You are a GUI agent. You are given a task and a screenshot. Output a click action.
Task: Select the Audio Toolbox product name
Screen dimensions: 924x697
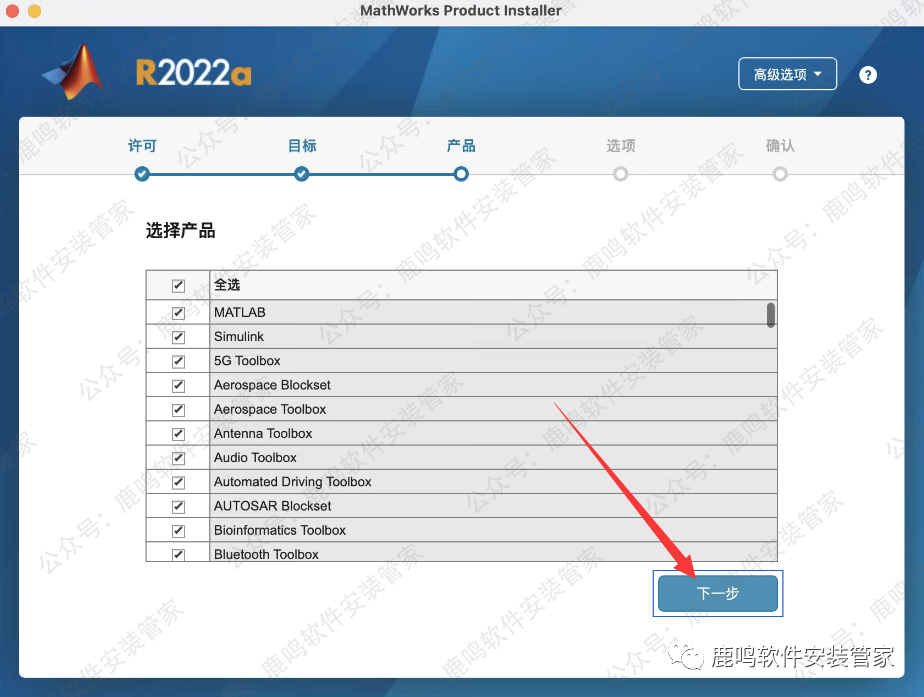pyautogui.click(x=255, y=457)
